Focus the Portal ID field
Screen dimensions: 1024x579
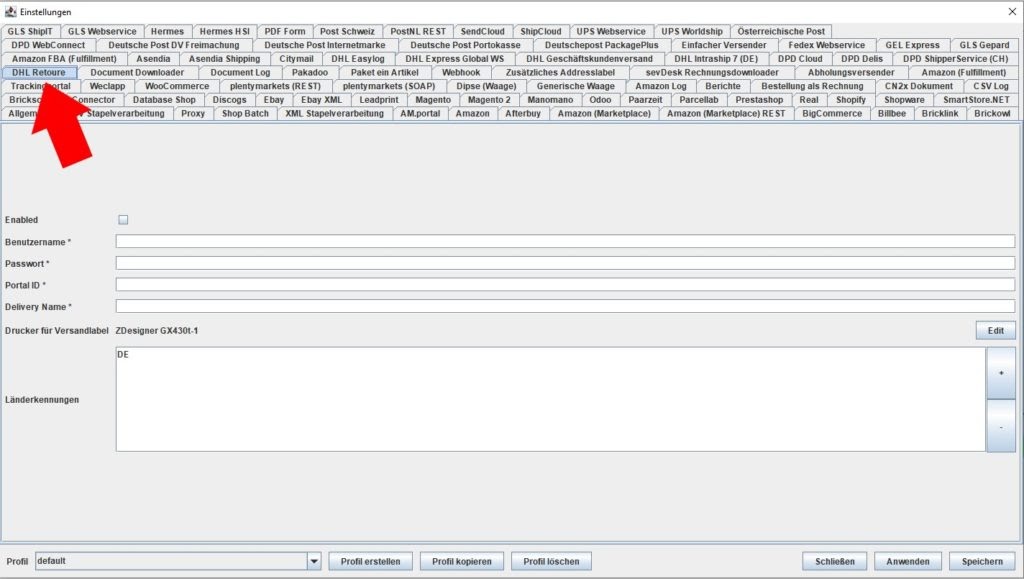click(565, 285)
